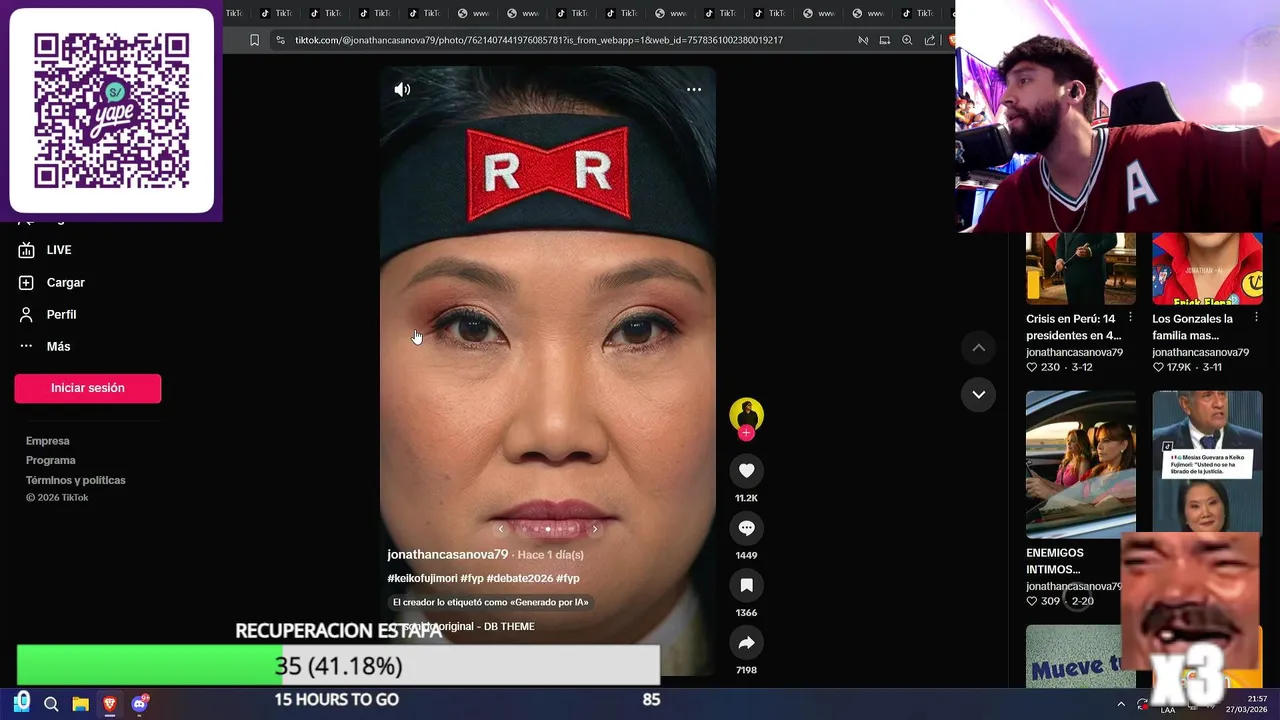This screenshot has width=1280, height=720.
Task: Open Windows Start button in taskbar
Action: pyautogui.click(x=22, y=703)
